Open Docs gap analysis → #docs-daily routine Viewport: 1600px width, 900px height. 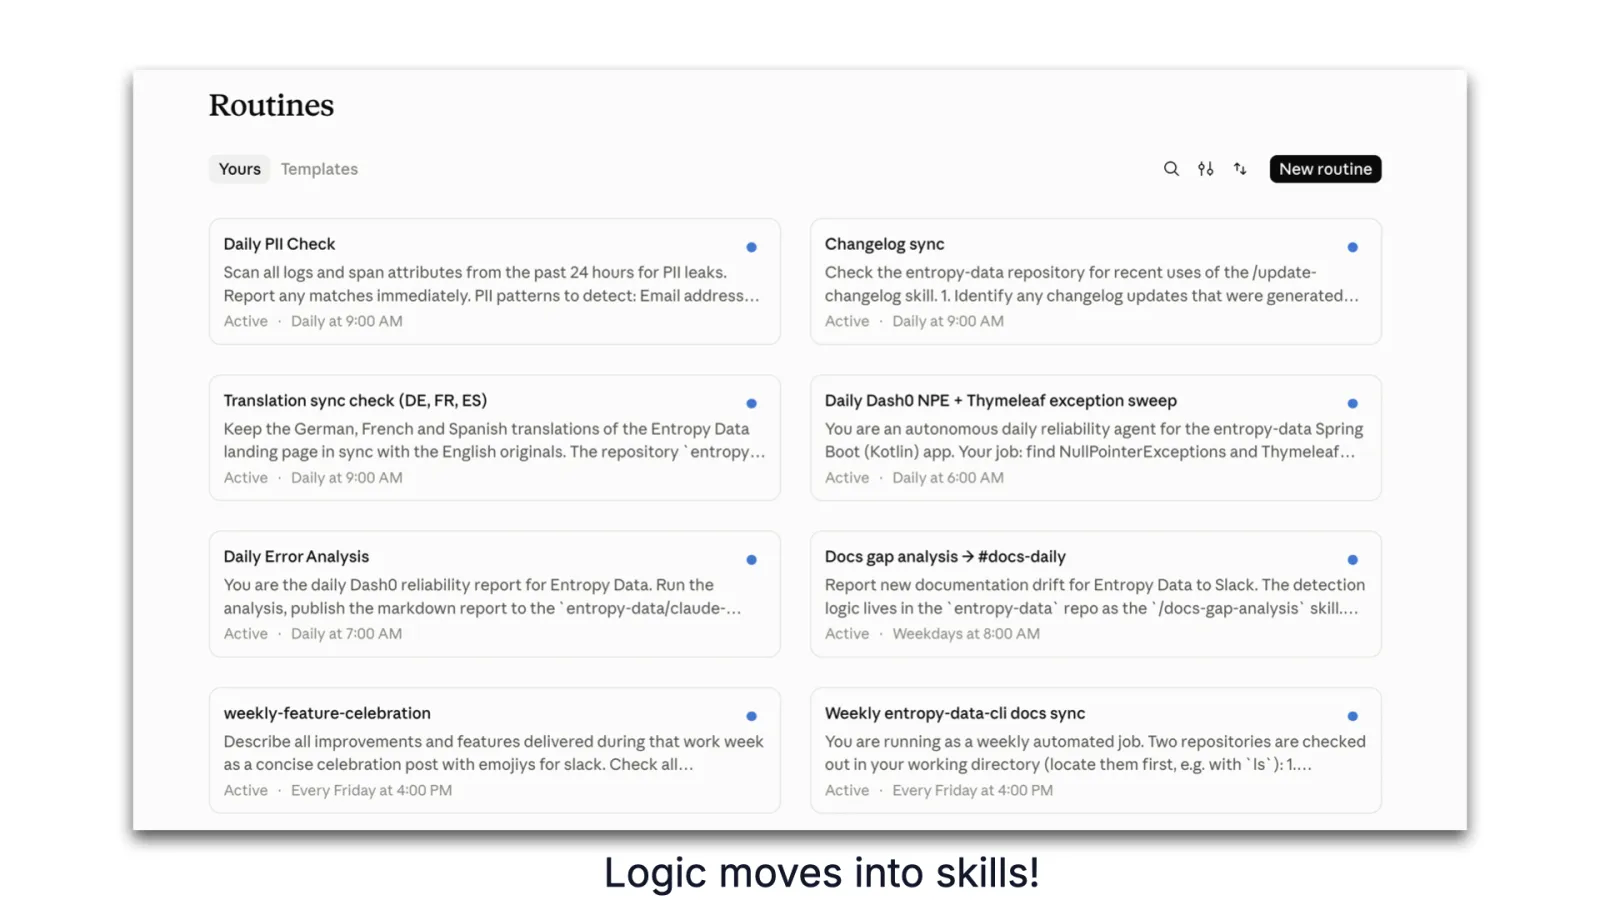pyautogui.click(x=1095, y=594)
